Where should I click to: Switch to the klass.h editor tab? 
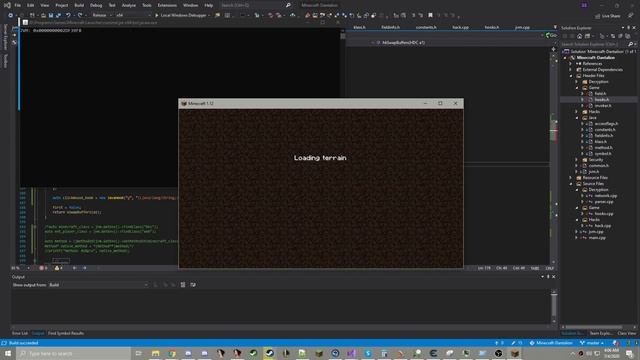360,27
